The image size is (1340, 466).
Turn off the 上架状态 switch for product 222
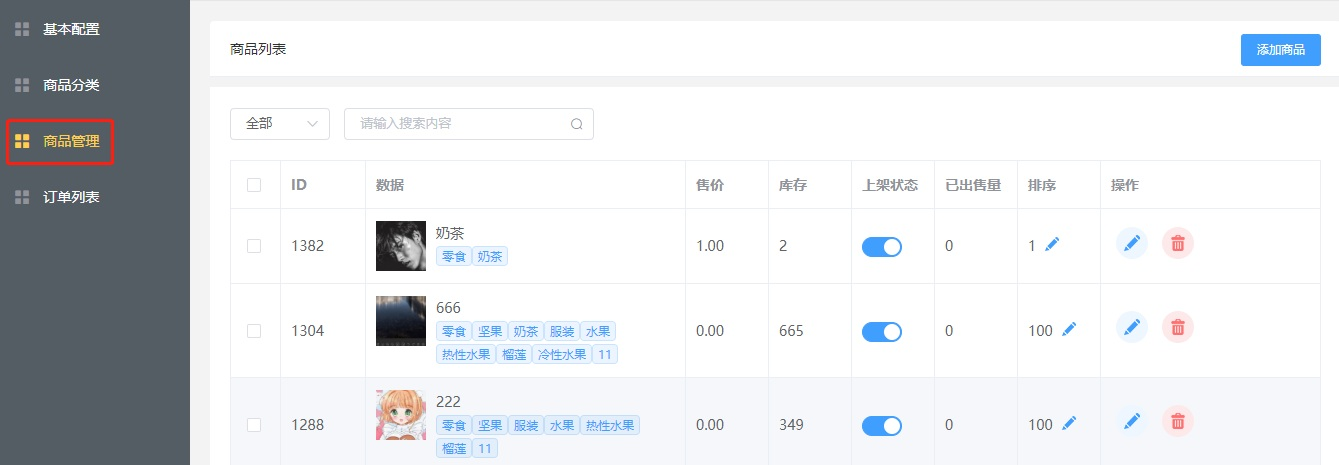click(882, 426)
